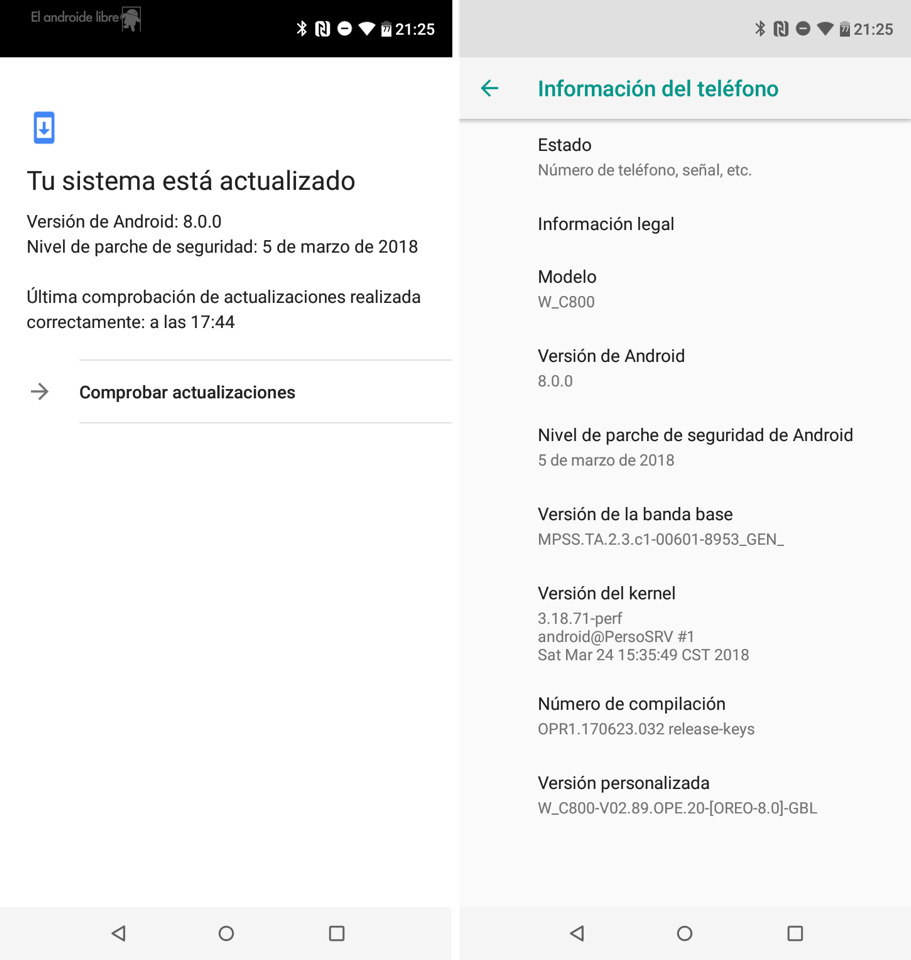Tap the recents square button on the right screen

[795, 933]
